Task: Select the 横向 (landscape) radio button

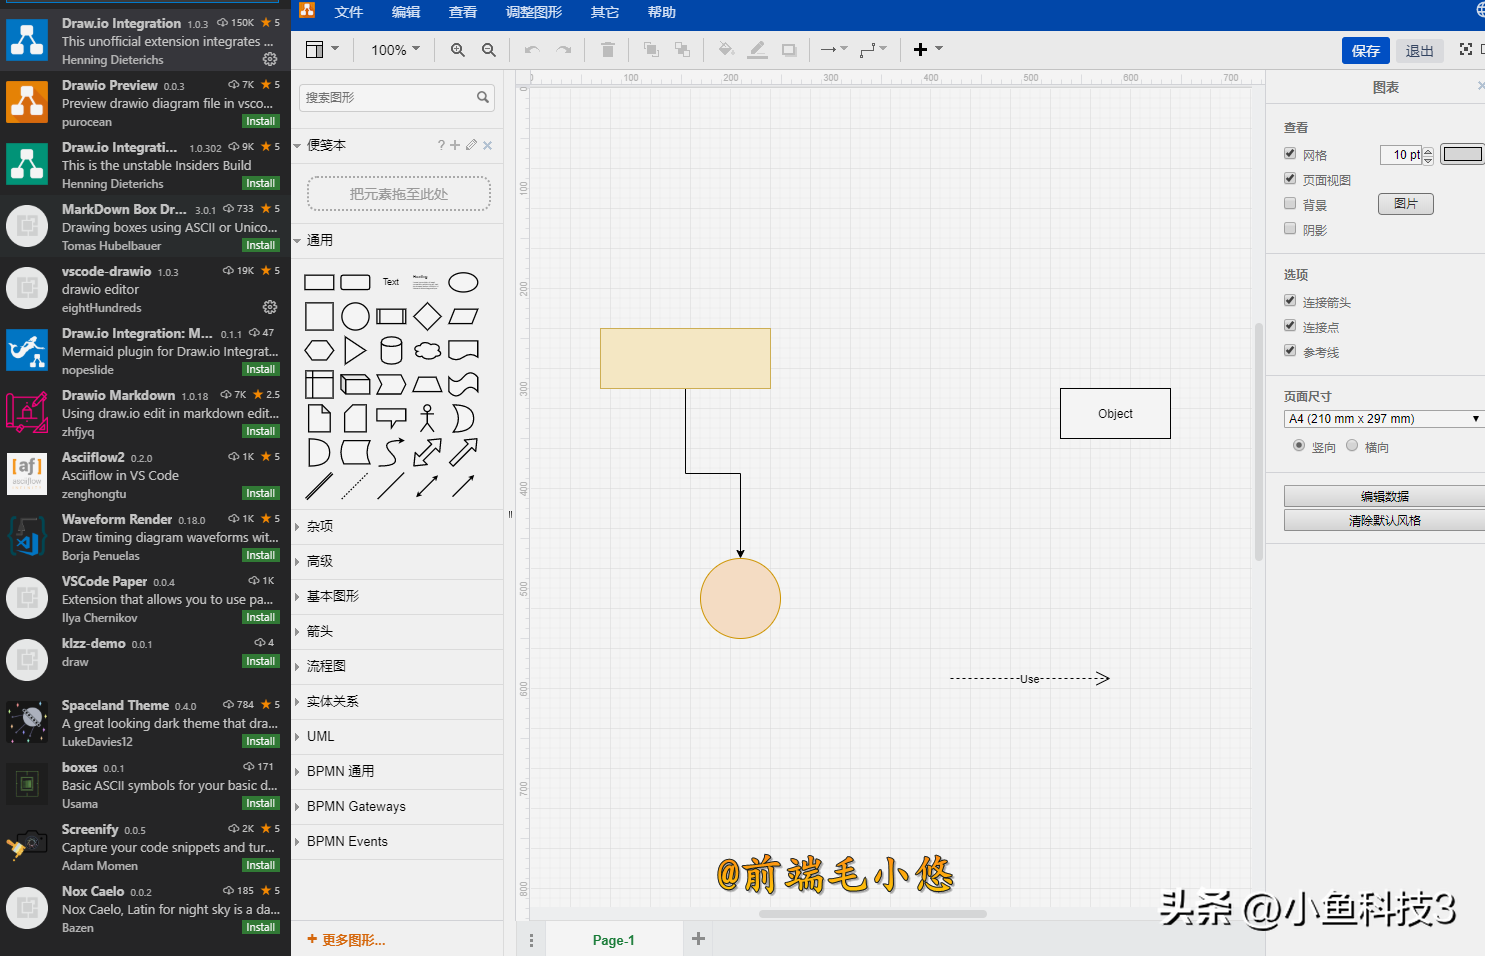Action: tap(1352, 446)
